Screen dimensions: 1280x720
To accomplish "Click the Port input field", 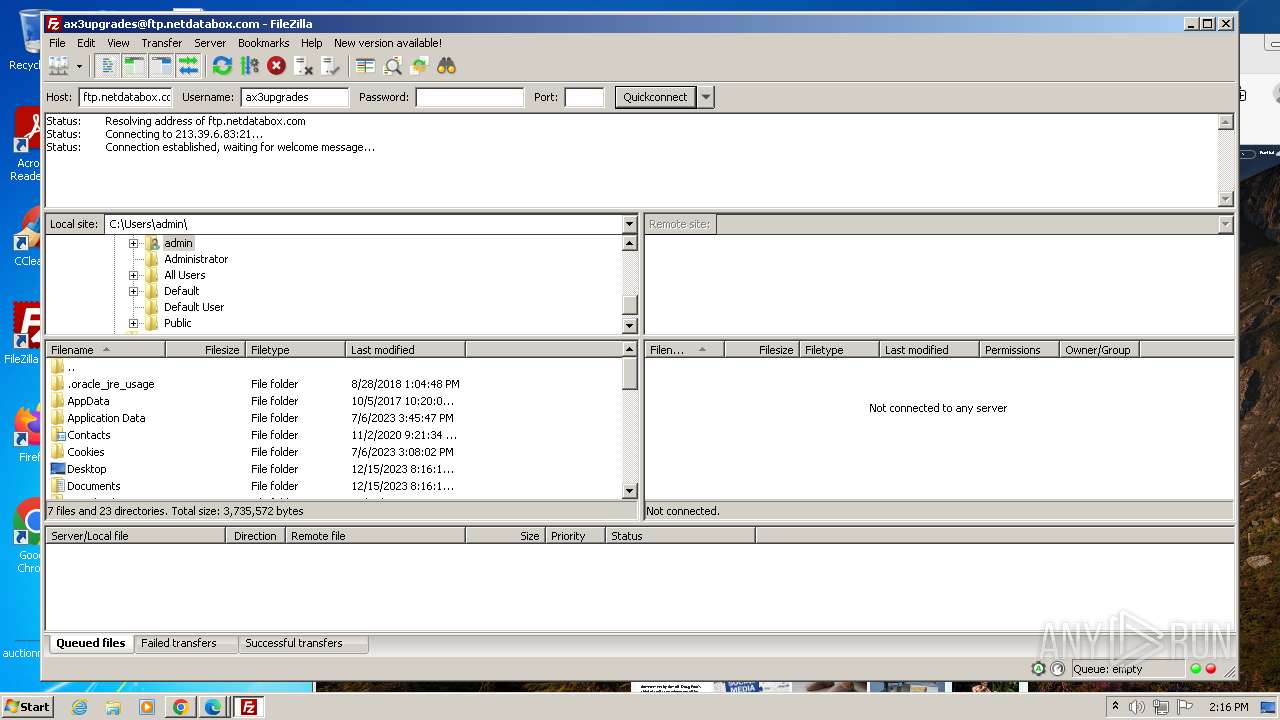I will click(584, 97).
